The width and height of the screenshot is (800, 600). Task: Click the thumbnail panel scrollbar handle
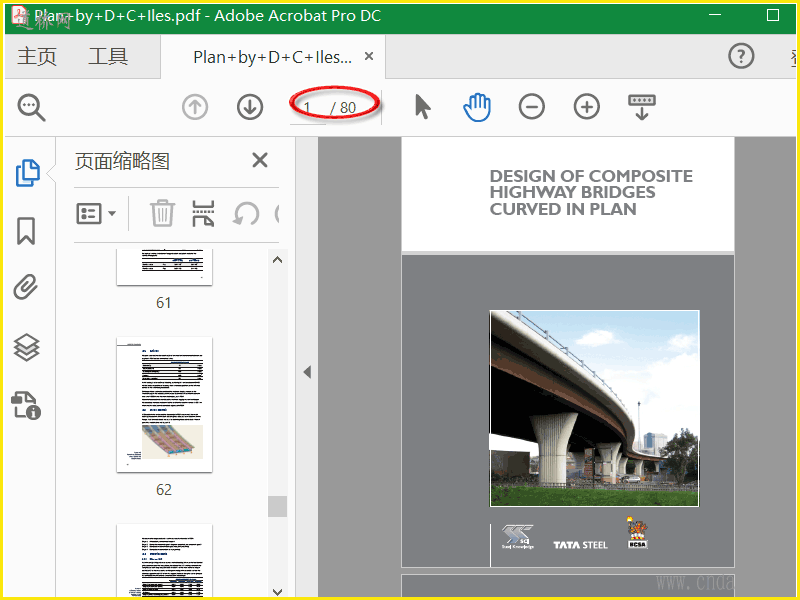[278, 506]
